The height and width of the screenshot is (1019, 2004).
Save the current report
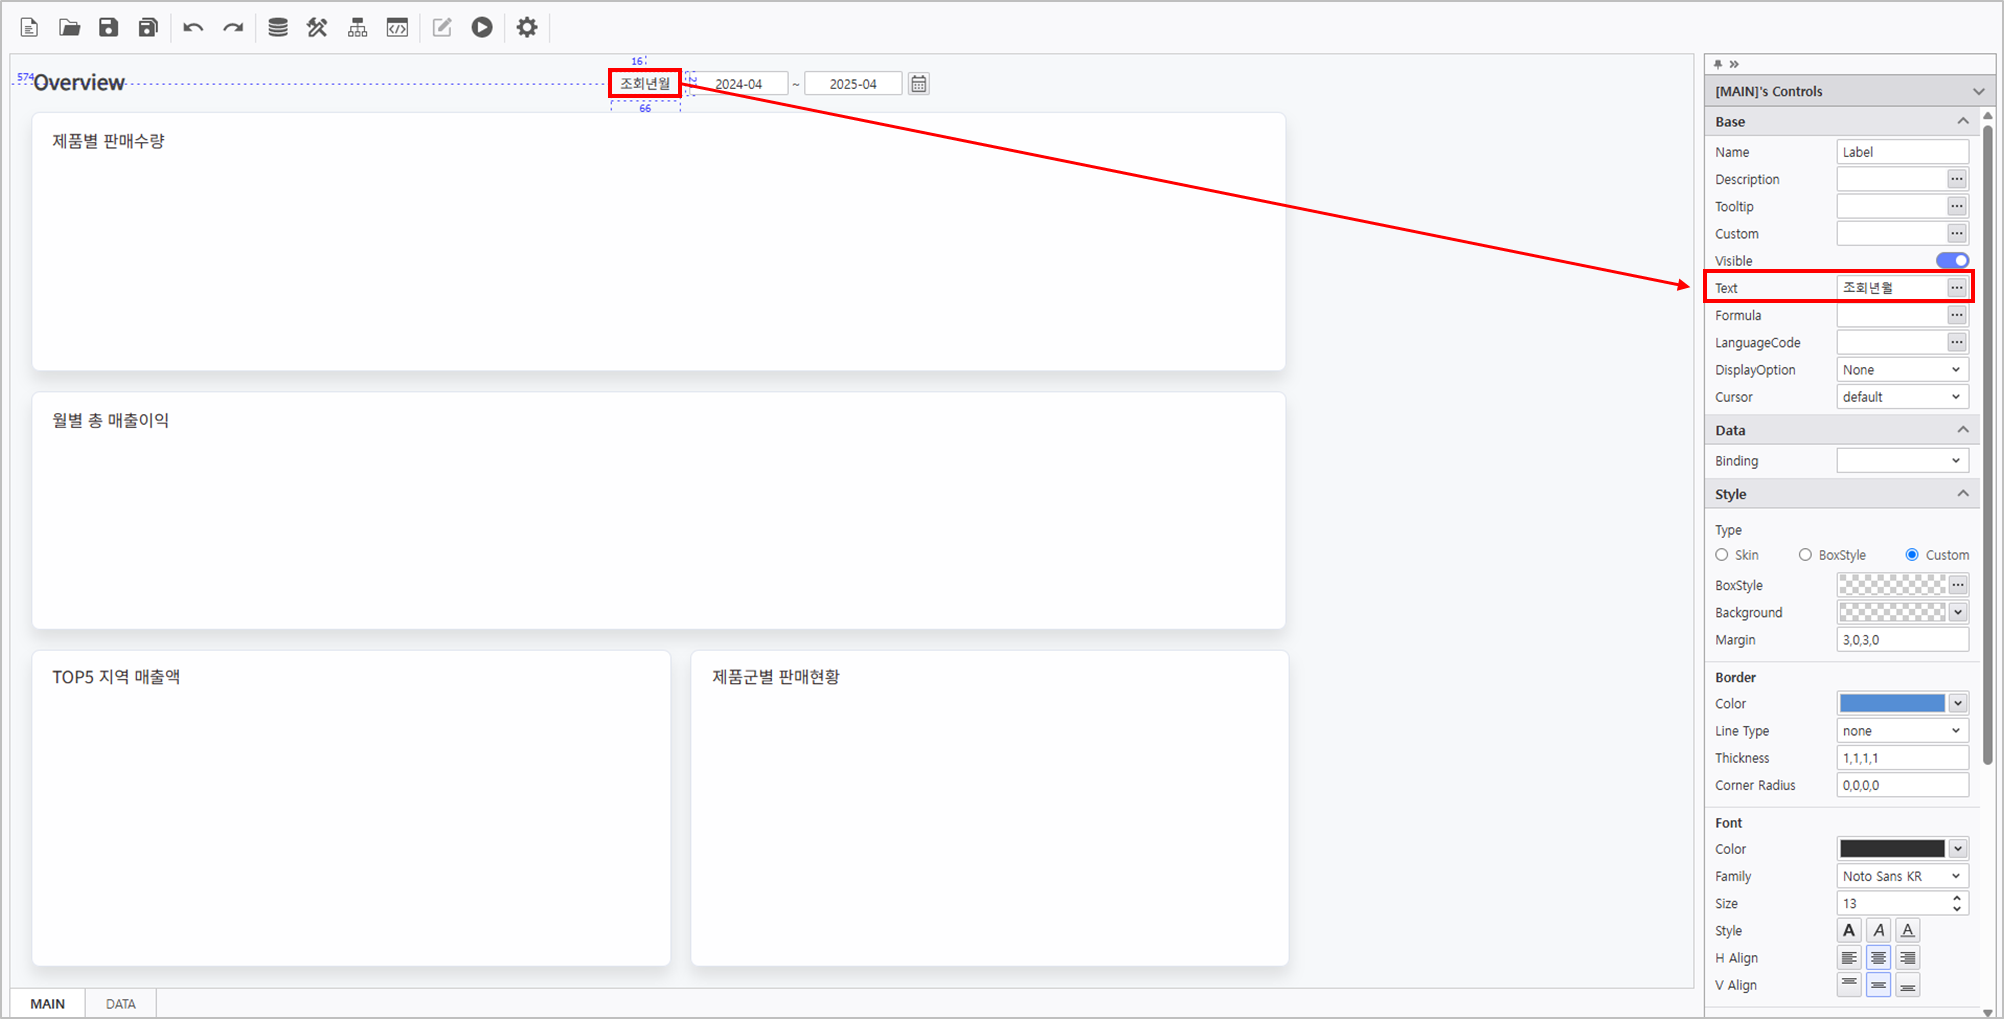(x=108, y=27)
